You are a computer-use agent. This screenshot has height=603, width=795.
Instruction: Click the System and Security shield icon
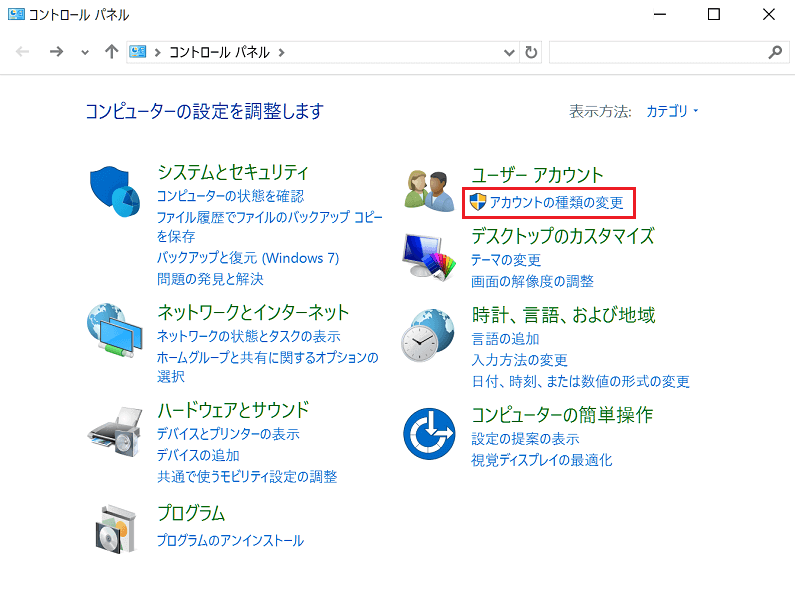pos(115,192)
